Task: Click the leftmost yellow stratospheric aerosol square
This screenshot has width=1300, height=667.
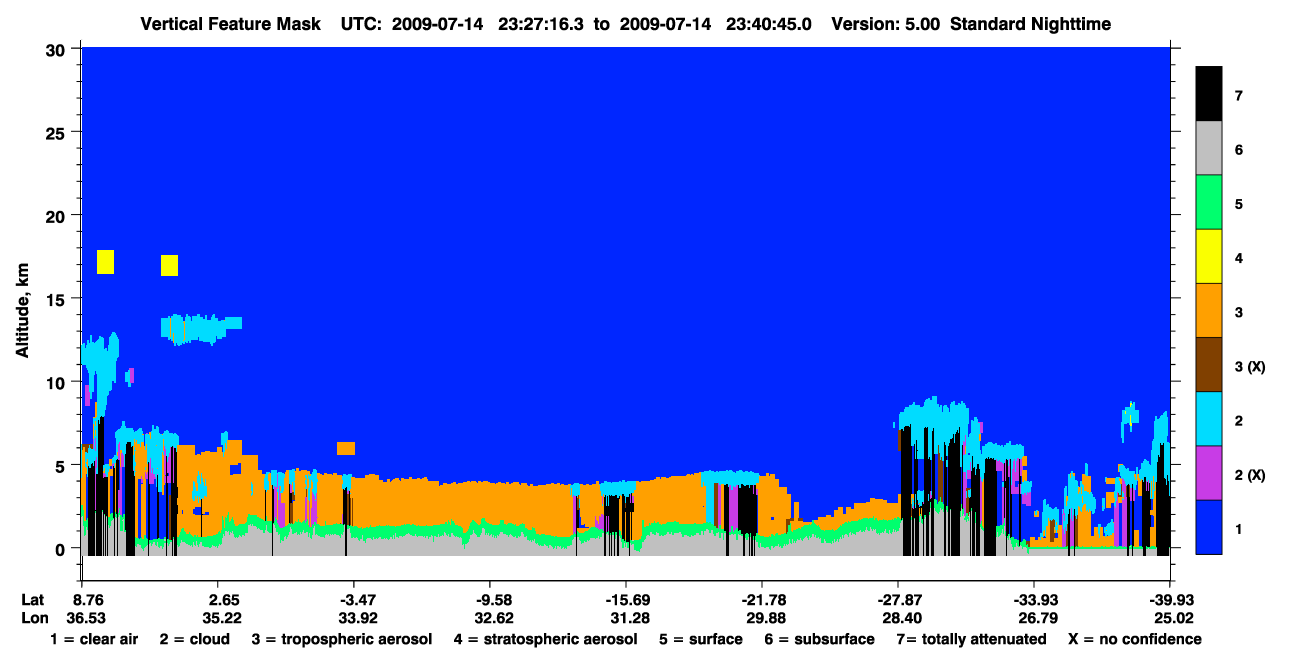Action: (x=105, y=262)
